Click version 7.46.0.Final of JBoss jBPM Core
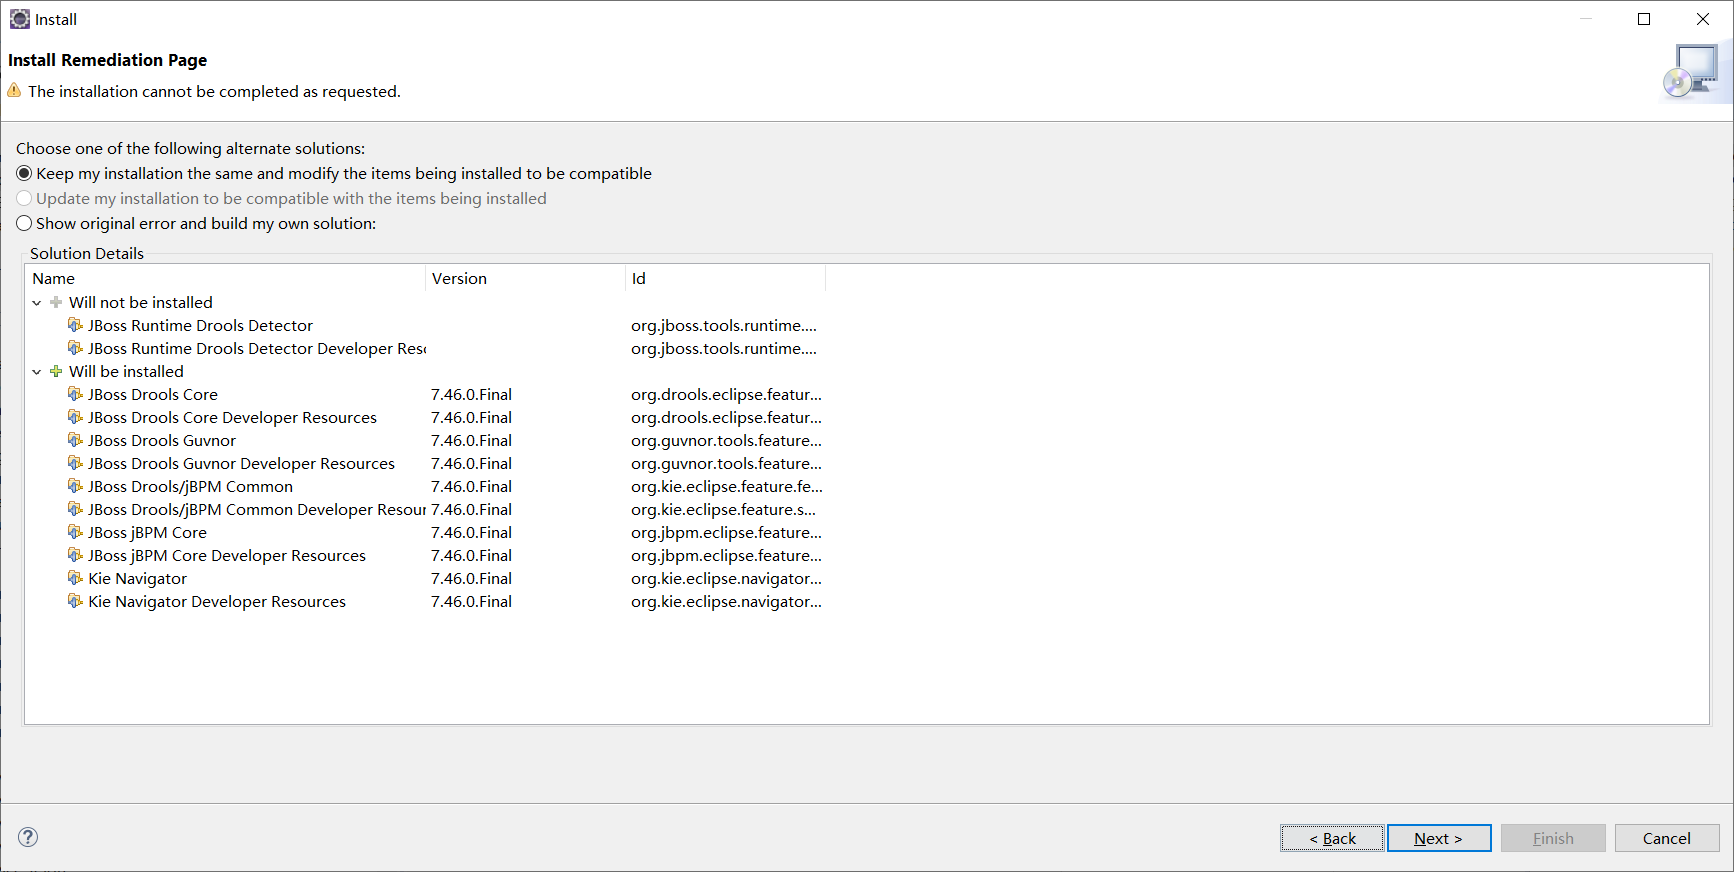1734x872 pixels. 471,532
